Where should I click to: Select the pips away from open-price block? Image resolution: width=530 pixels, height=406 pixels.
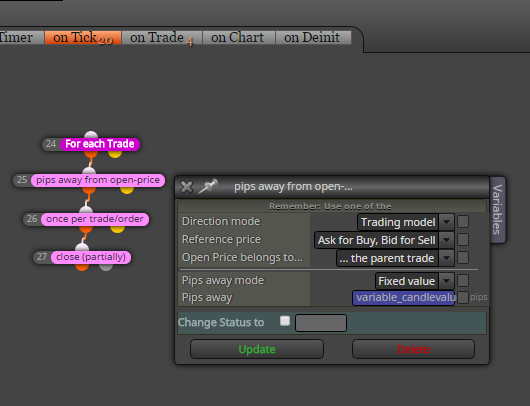point(98,180)
